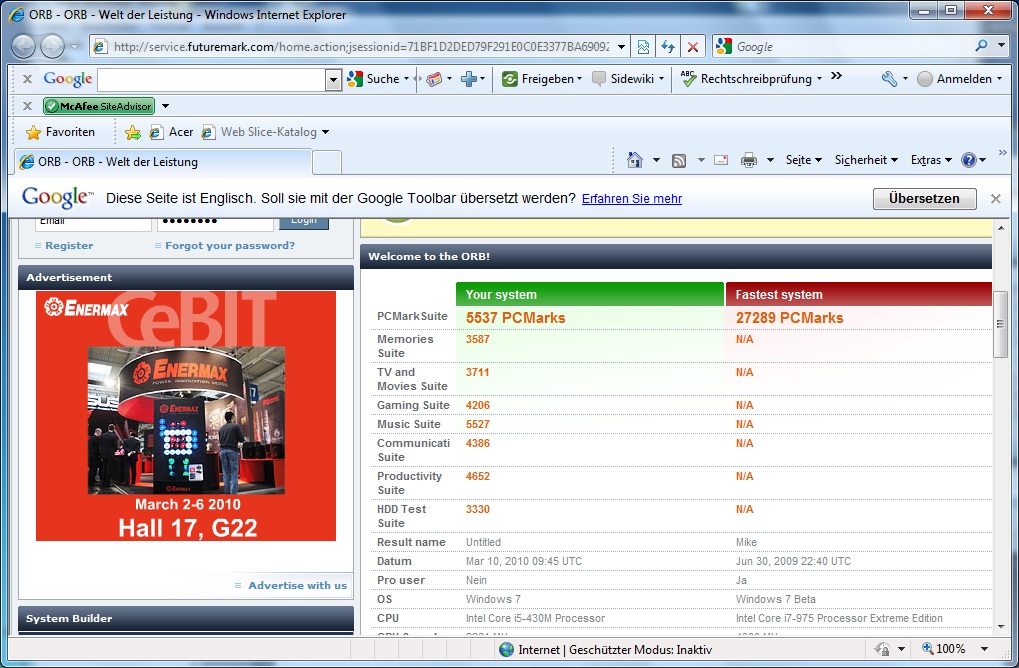The image size is (1019, 668).
Task: Click the Register link
Action: click(x=69, y=246)
